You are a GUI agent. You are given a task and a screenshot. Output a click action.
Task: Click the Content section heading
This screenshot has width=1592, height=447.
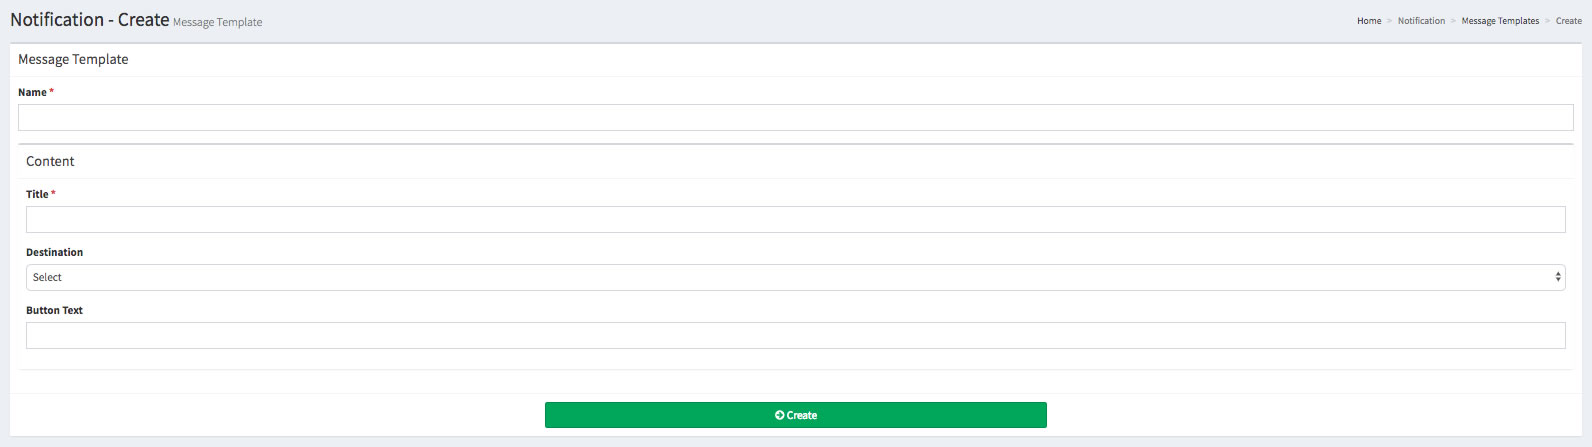50,162
